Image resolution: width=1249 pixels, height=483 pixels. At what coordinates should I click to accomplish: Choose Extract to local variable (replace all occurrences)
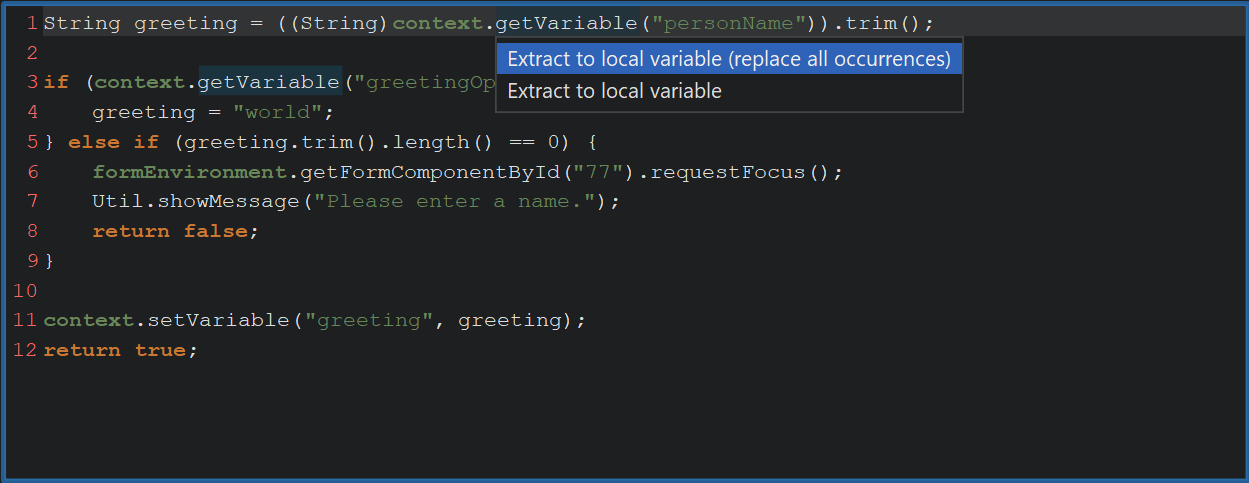click(x=728, y=59)
